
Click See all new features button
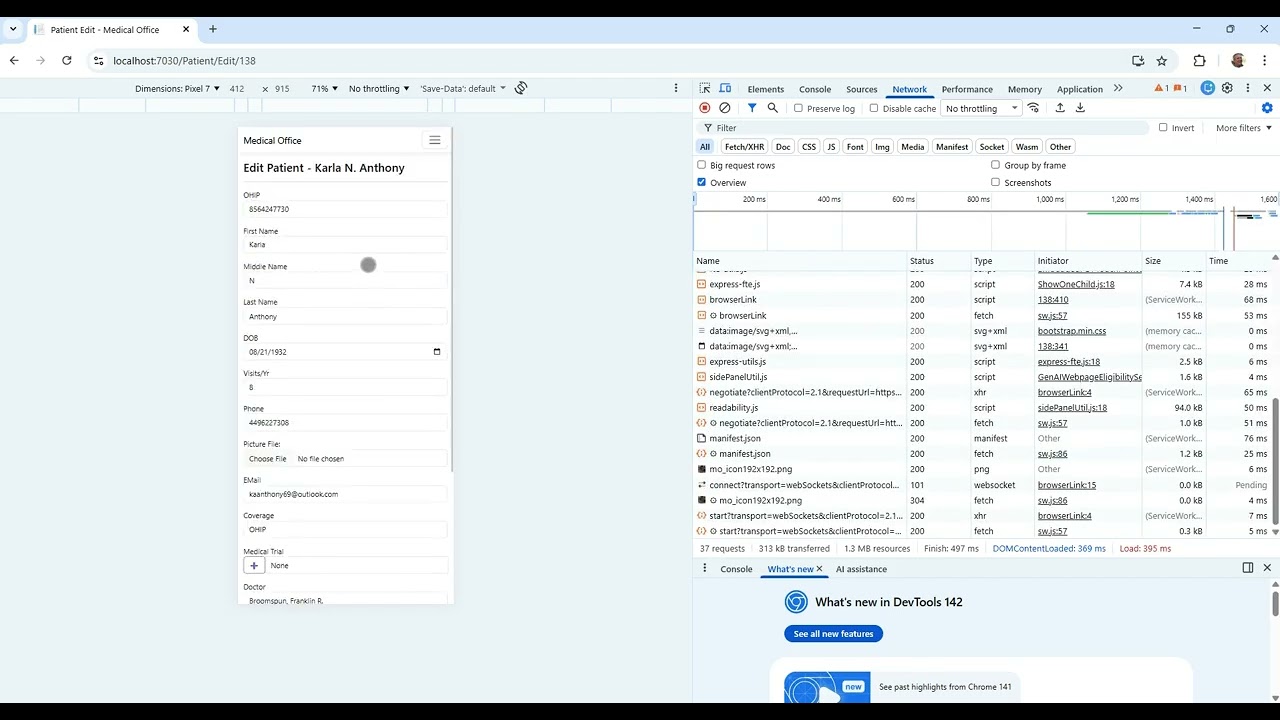tap(833, 634)
